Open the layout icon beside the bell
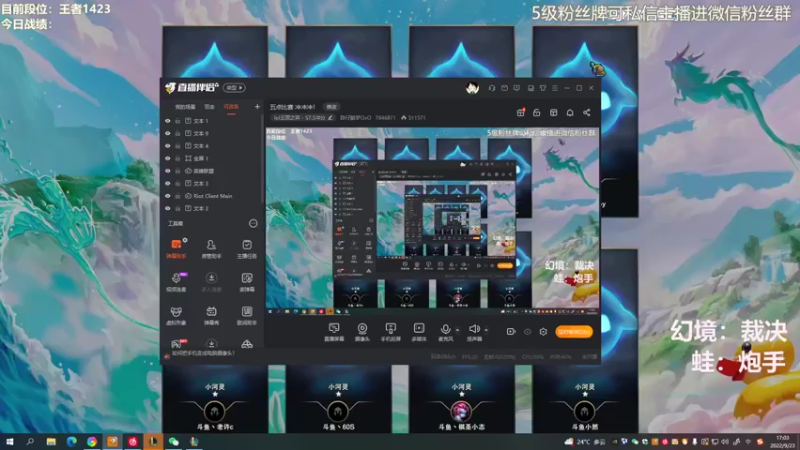Image resolution: width=800 pixels, height=450 pixels. click(x=554, y=112)
